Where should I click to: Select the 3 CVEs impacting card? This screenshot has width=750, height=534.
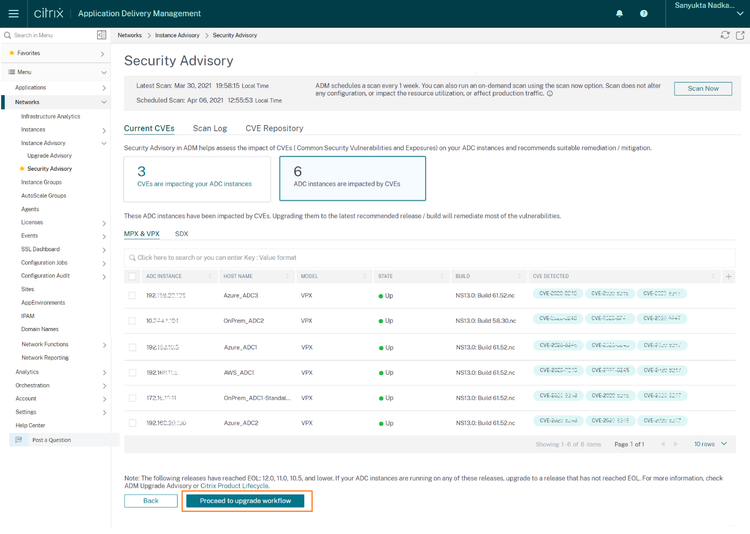197,179
